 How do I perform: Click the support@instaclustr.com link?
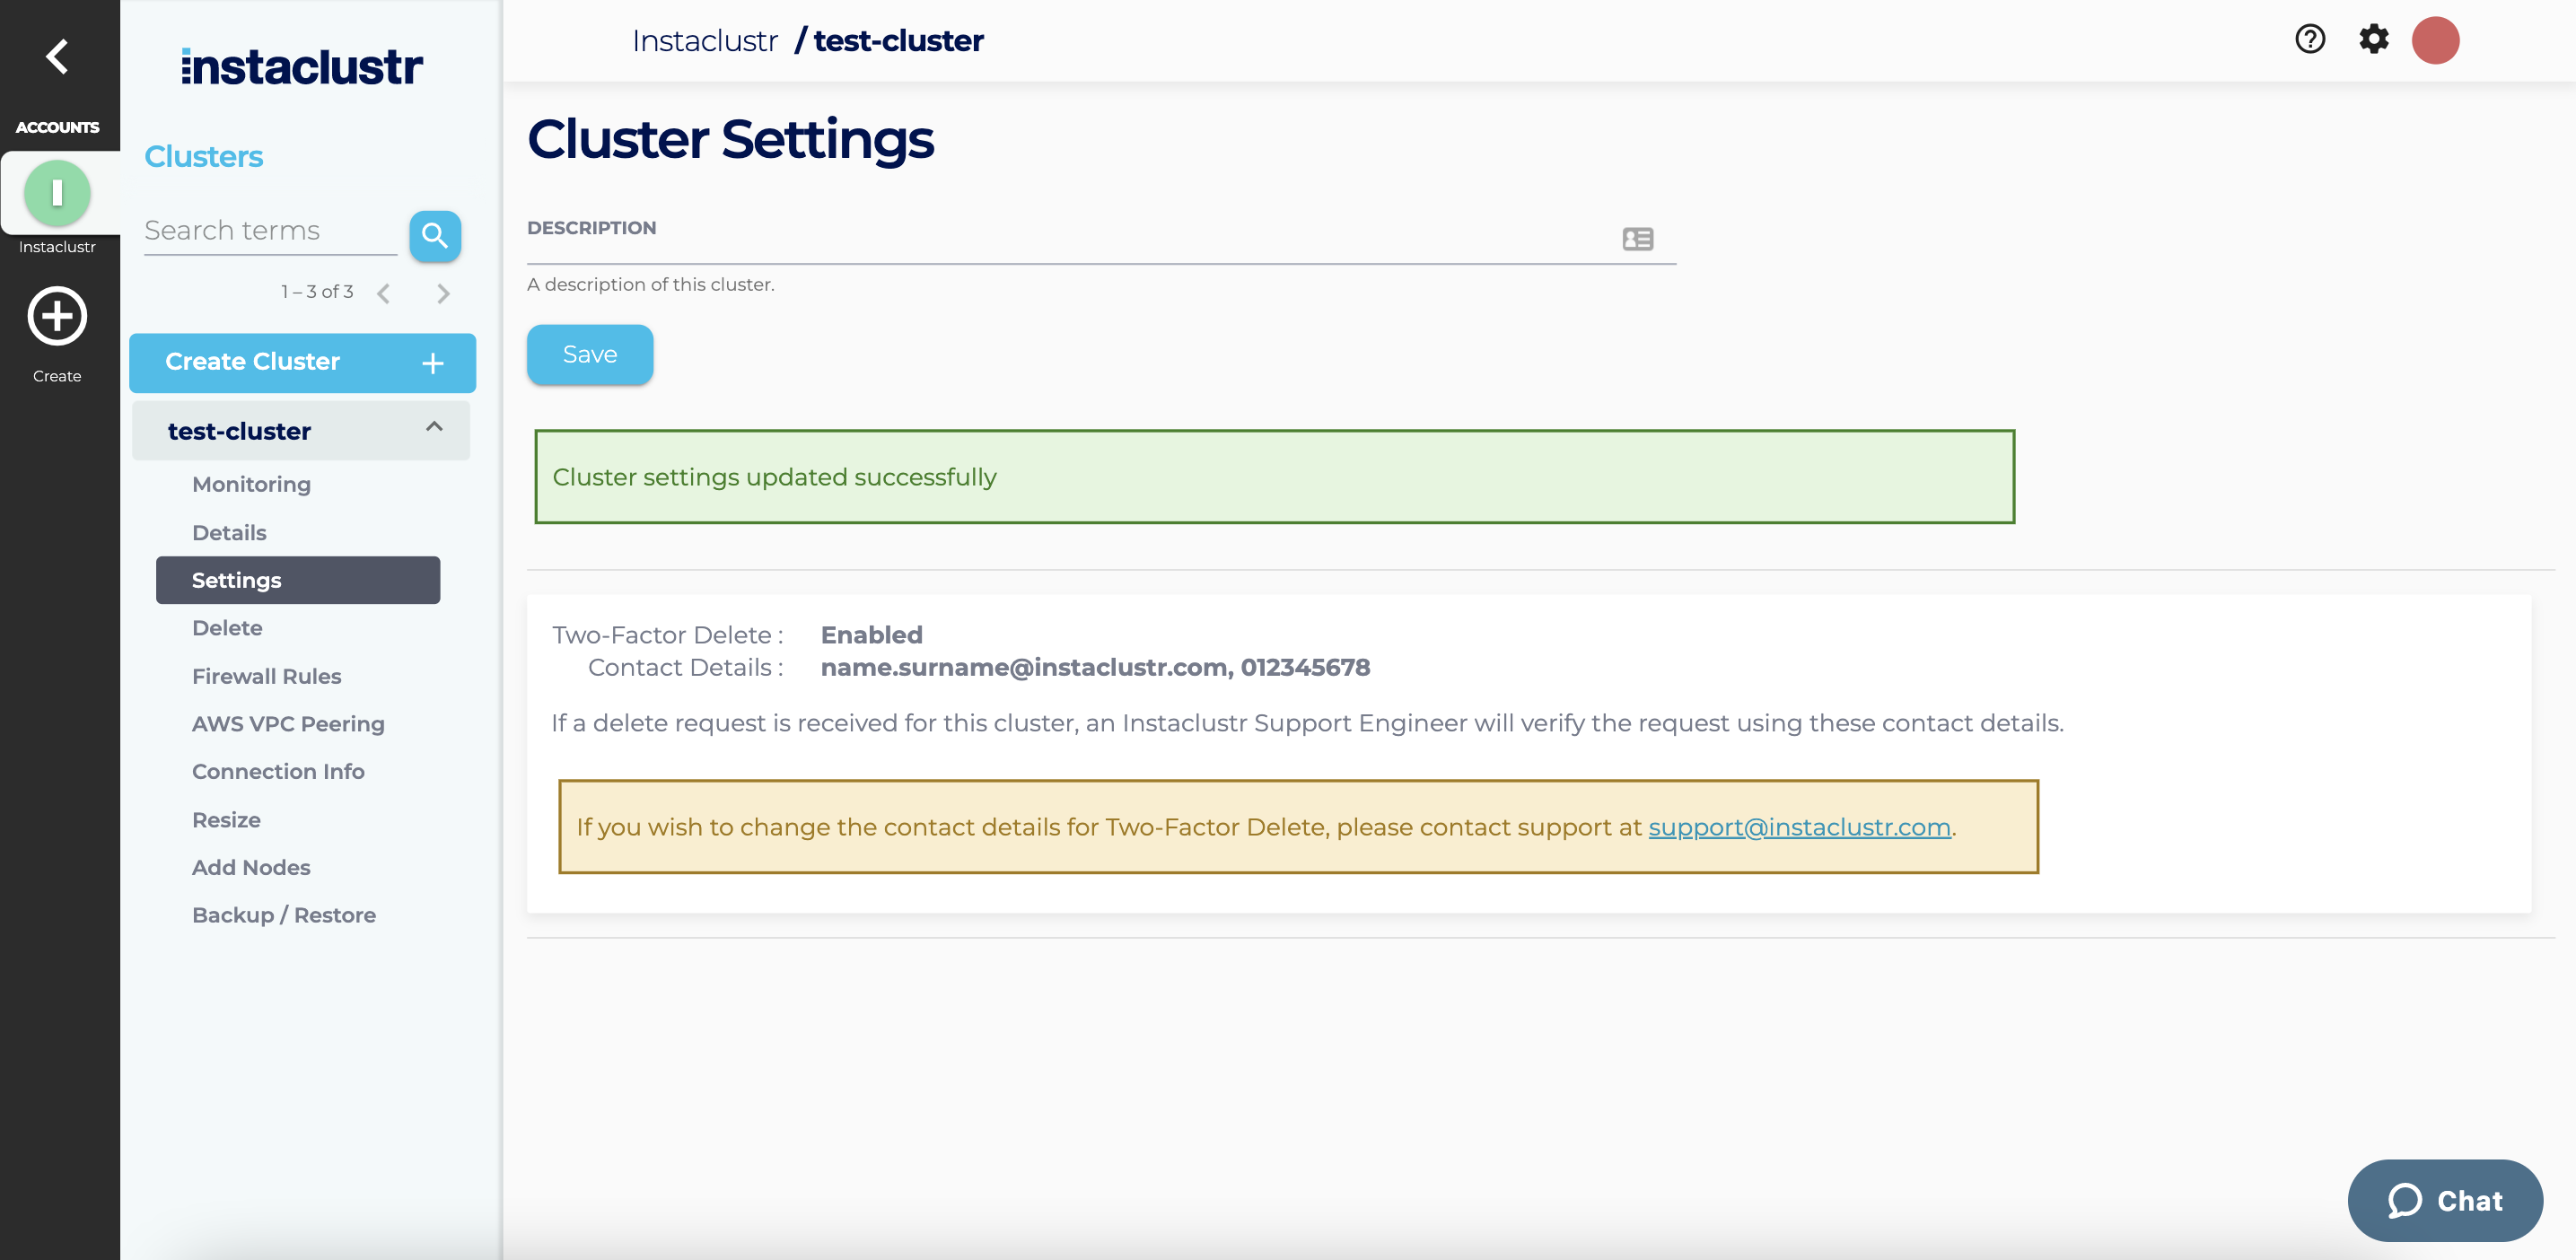1798,827
